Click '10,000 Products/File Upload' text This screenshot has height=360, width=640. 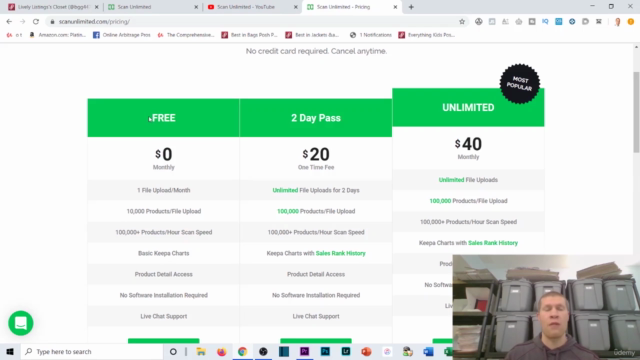tap(164, 211)
